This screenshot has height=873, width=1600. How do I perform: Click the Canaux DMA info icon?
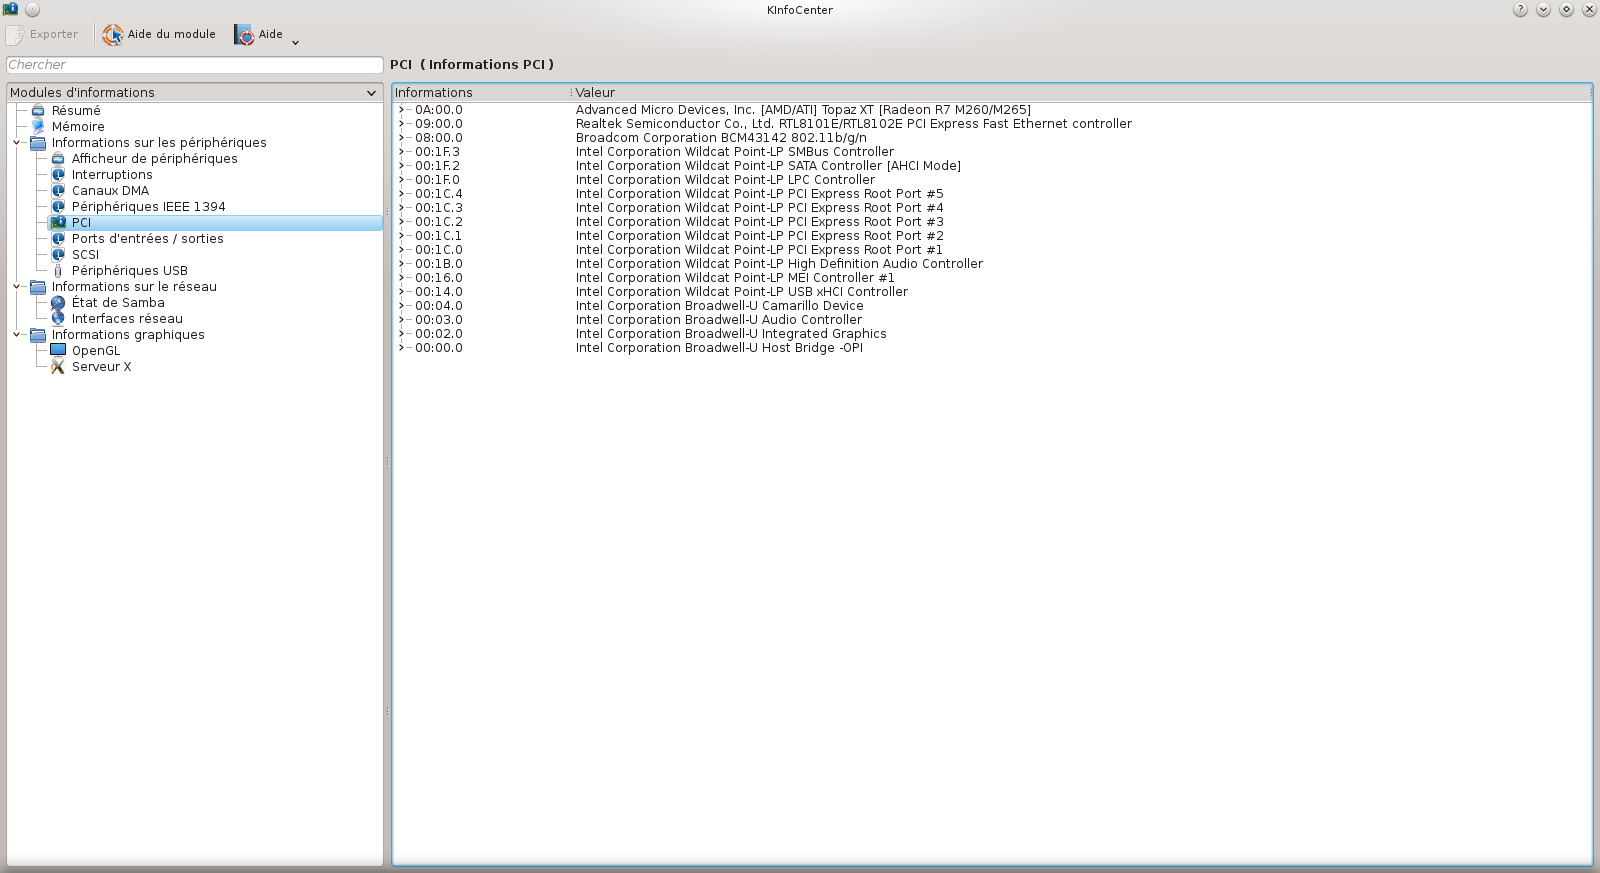[58, 191]
